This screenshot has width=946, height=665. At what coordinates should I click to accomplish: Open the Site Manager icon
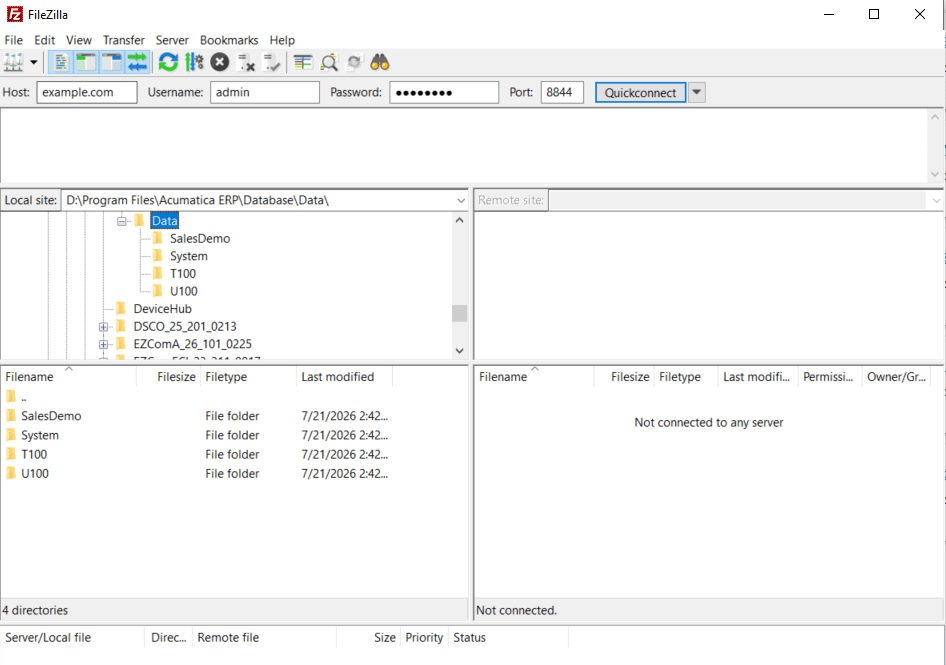point(13,62)
